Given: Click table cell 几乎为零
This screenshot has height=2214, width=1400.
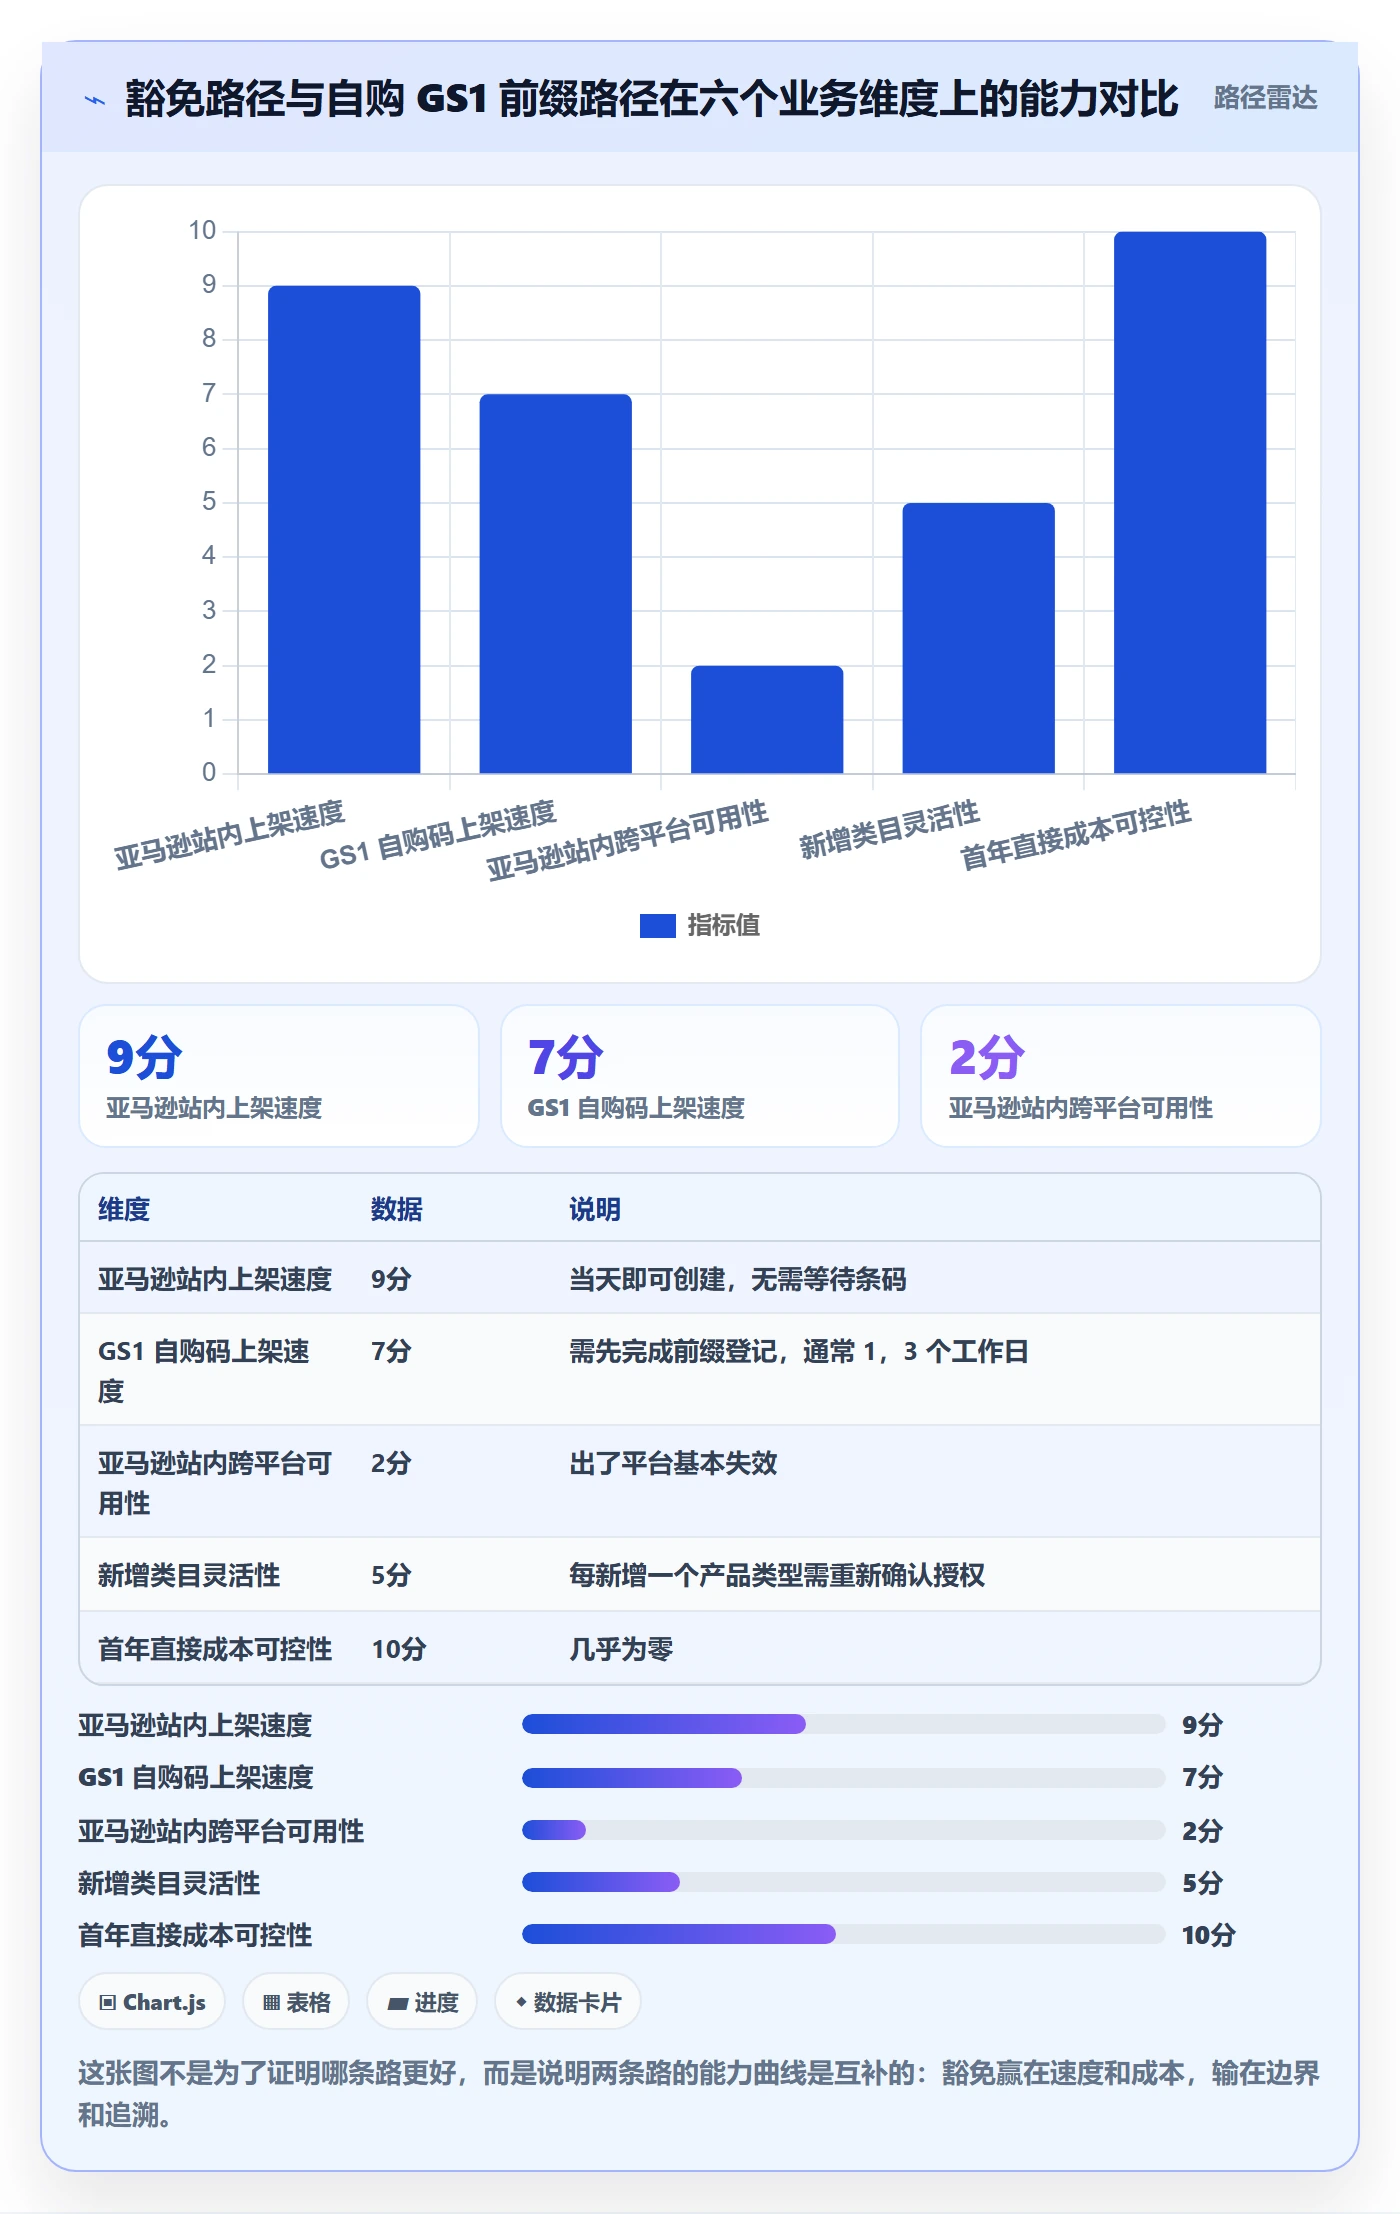Looking at the screenshot, I should coord(621,1649).
